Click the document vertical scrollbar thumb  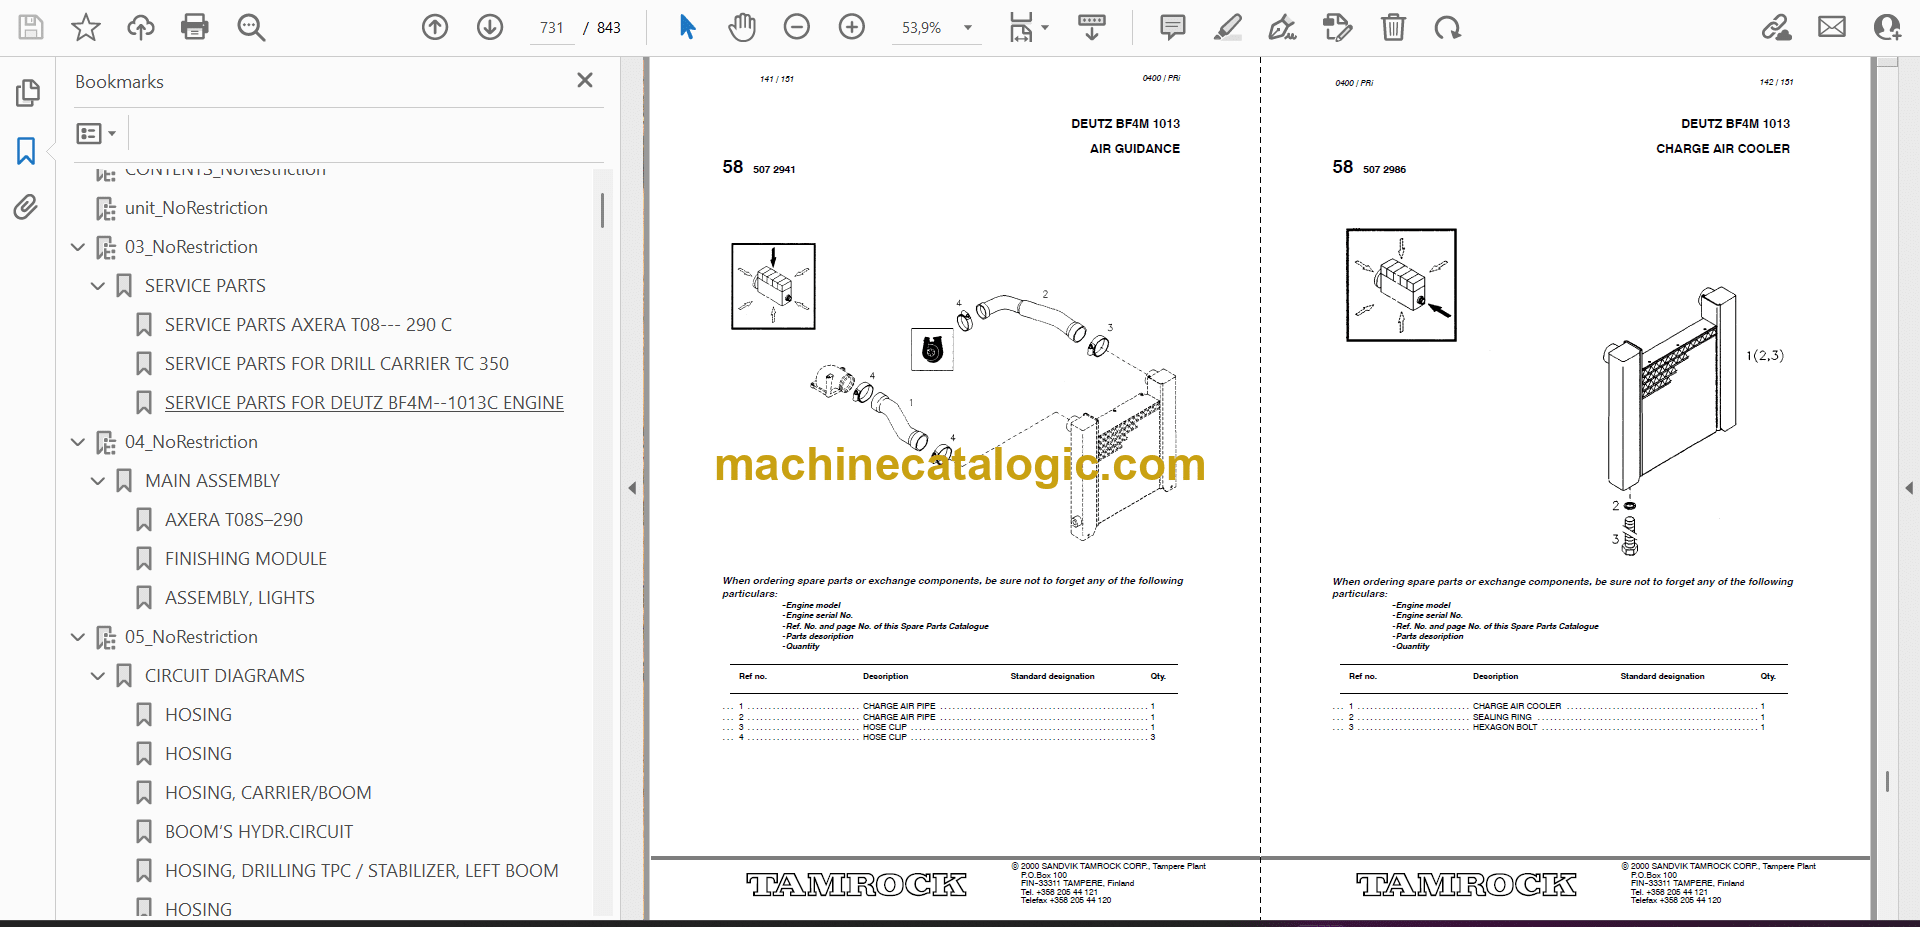pos(1887,781)
